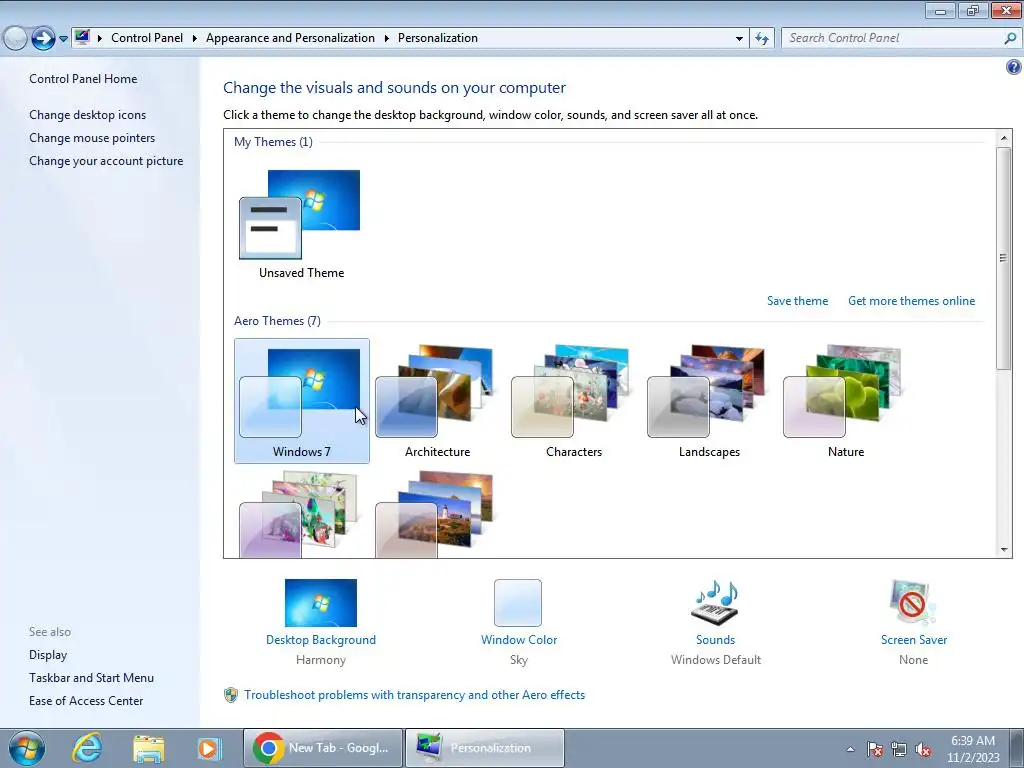1024x768 pixels.
Task: Click Aero Themes (7) group header
Action: click(x=277, y=321)
